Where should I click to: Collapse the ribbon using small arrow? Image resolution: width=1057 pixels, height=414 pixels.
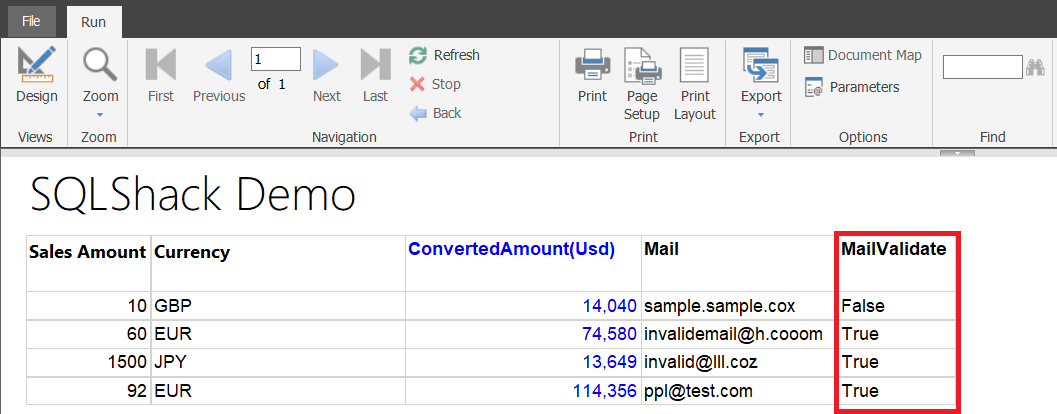(x=957, y=153)
